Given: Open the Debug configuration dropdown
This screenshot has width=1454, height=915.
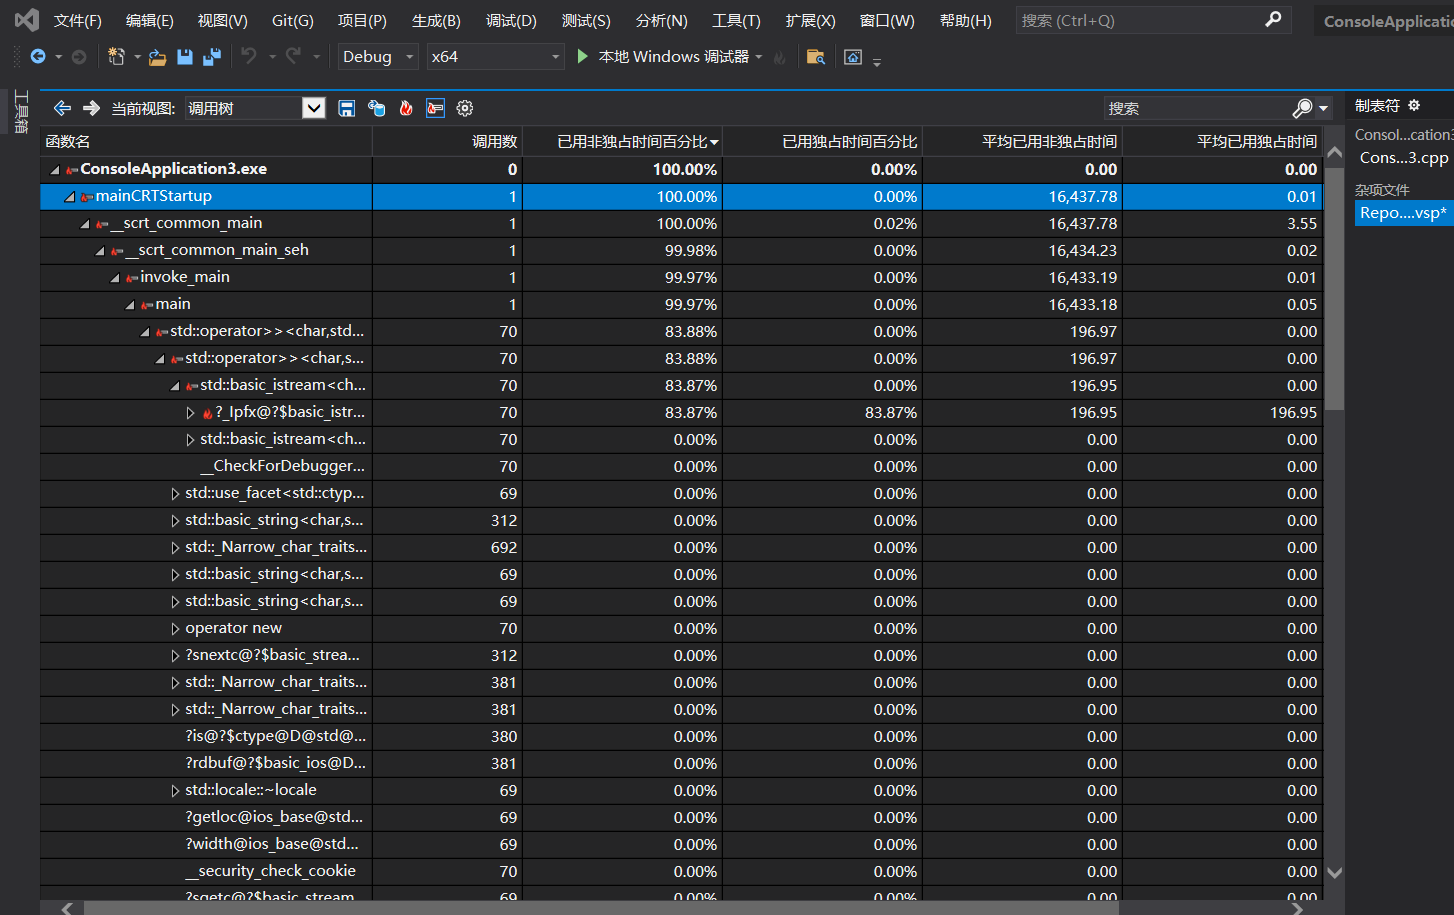Looking at the screenshot, I should [x=378, y=57].
